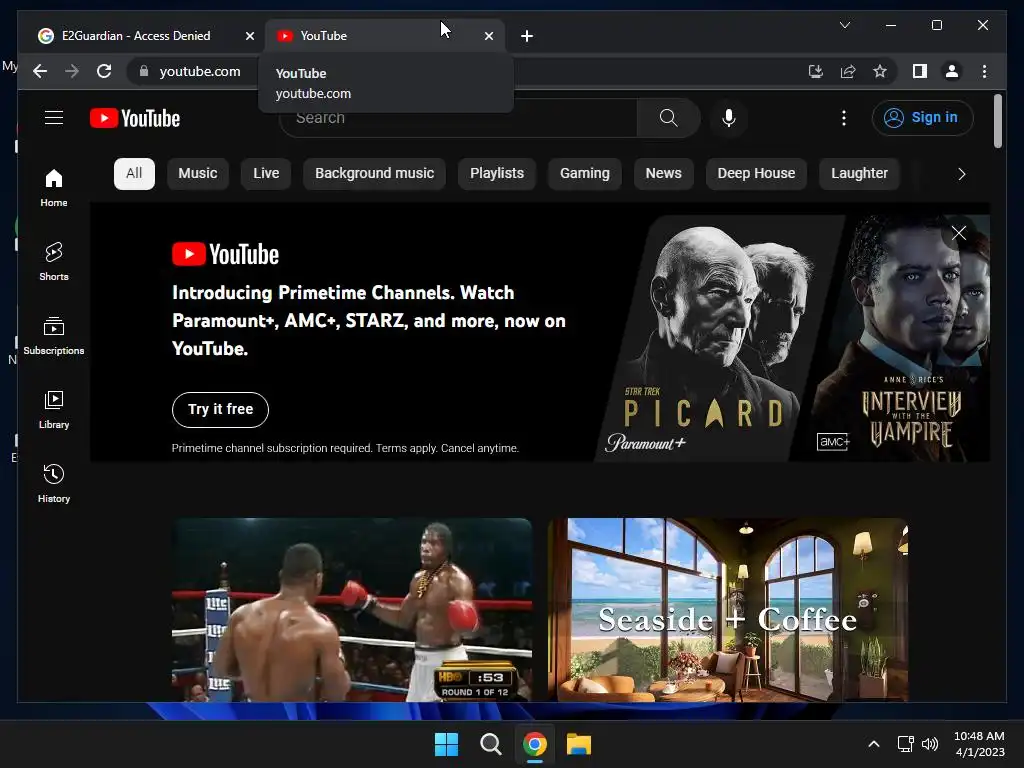Click the YouTube logo in the header

(135, 118)
